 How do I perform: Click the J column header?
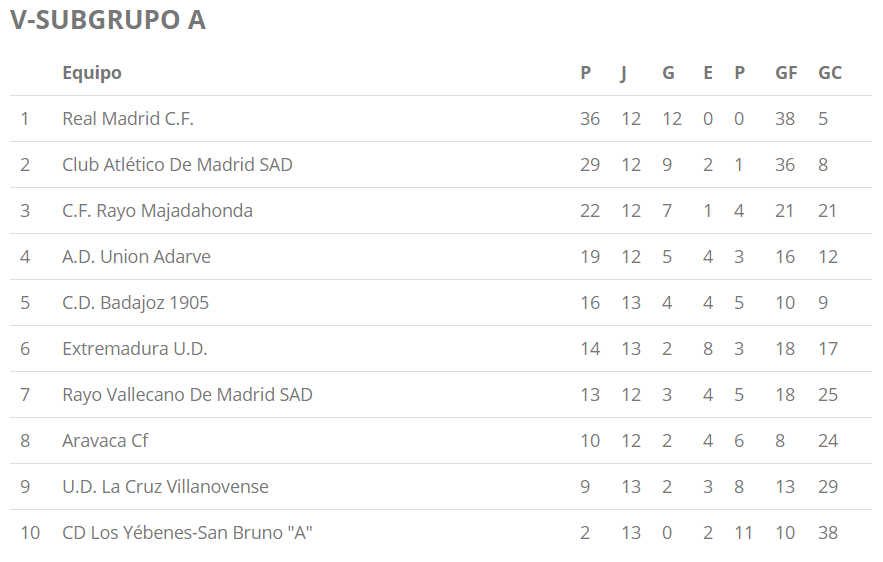point(624,73)
